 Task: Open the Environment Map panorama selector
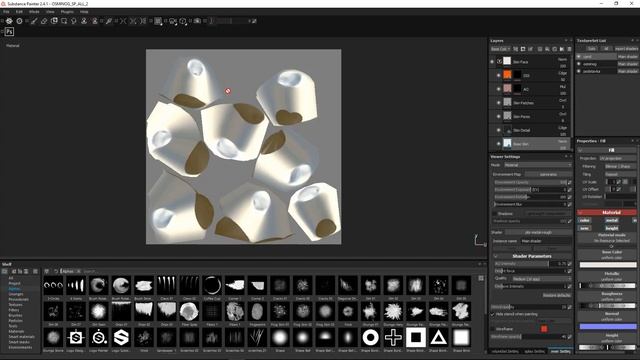click(x=548, y=174)
